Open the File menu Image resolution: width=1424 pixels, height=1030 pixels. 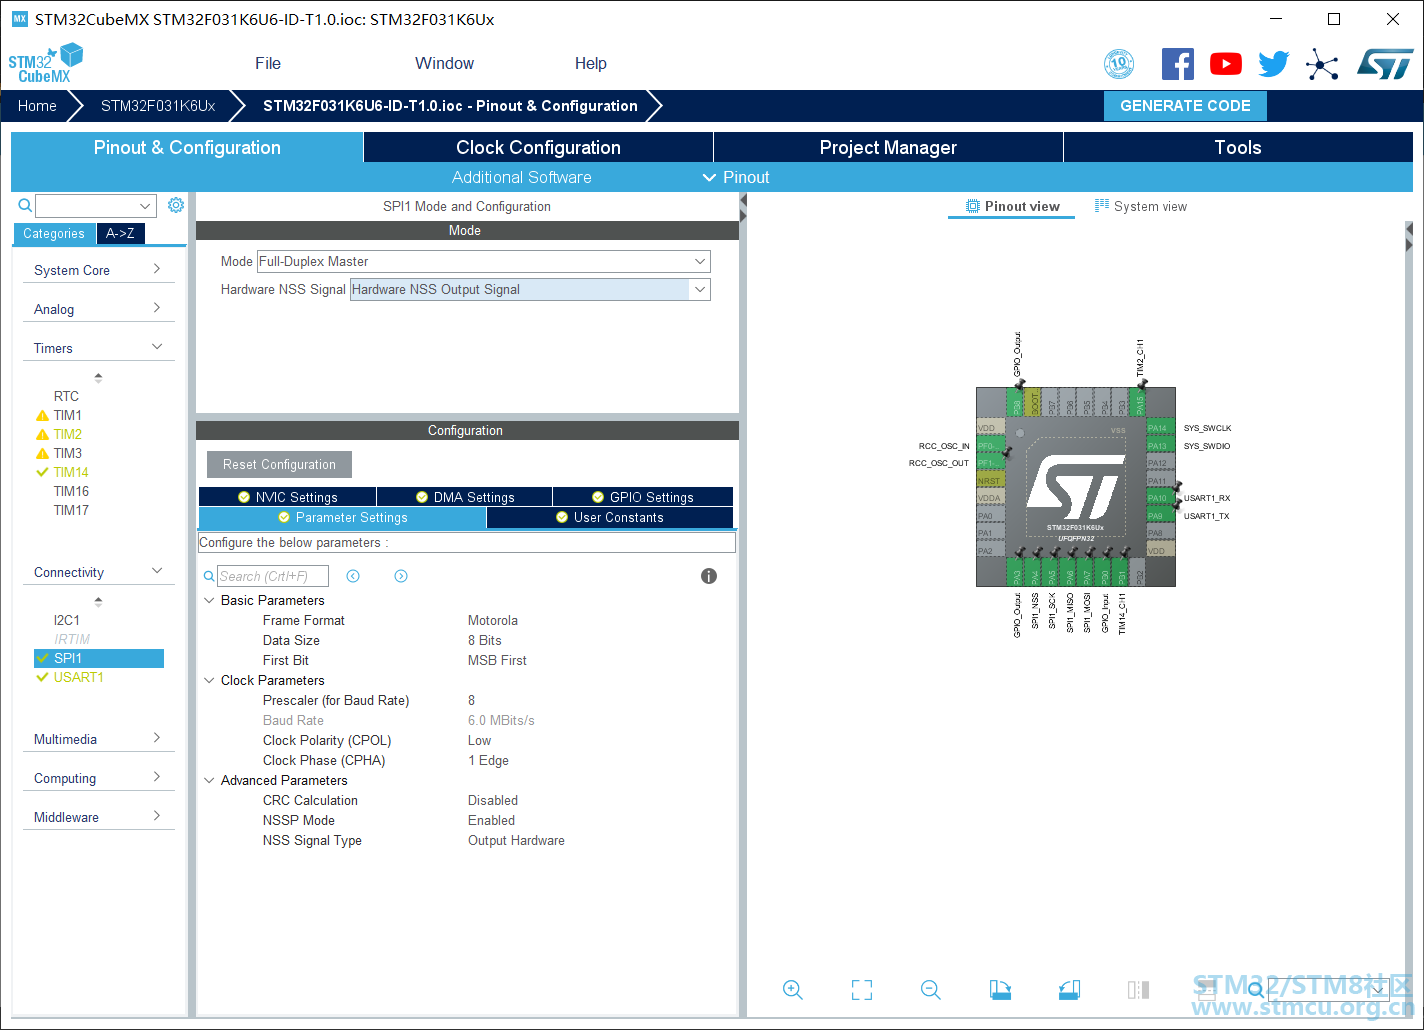coord(268,63)
